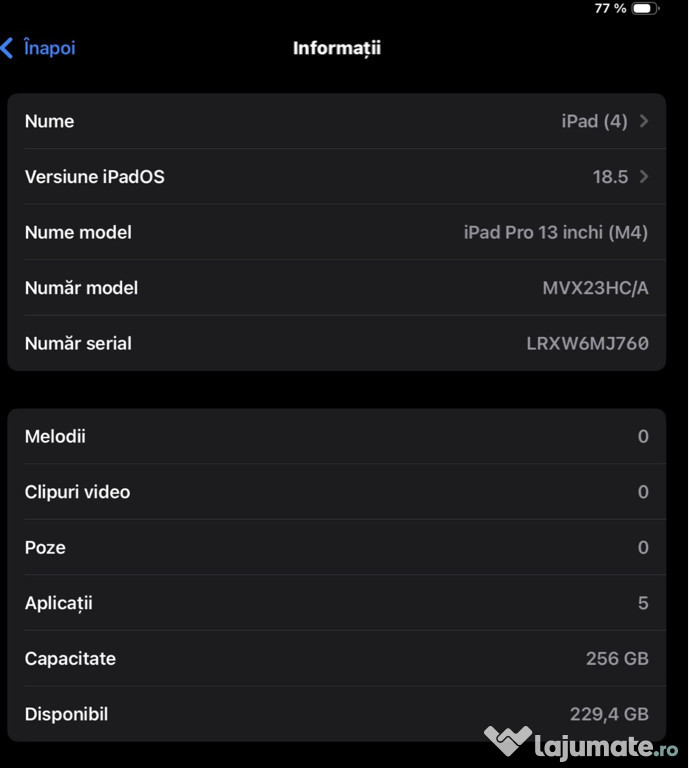Tap the model number MVX23HC/A
This screenshot has height=768, width=689.
[595, 288]
